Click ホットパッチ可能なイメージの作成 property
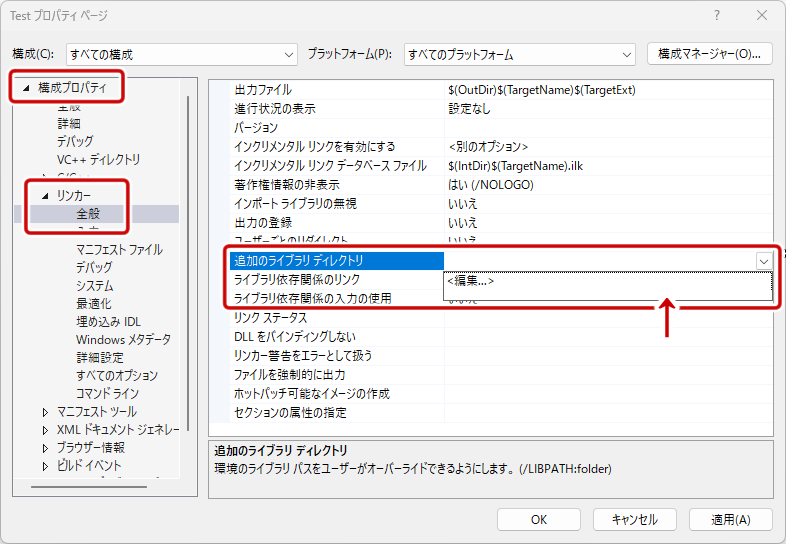 [312, 394]
